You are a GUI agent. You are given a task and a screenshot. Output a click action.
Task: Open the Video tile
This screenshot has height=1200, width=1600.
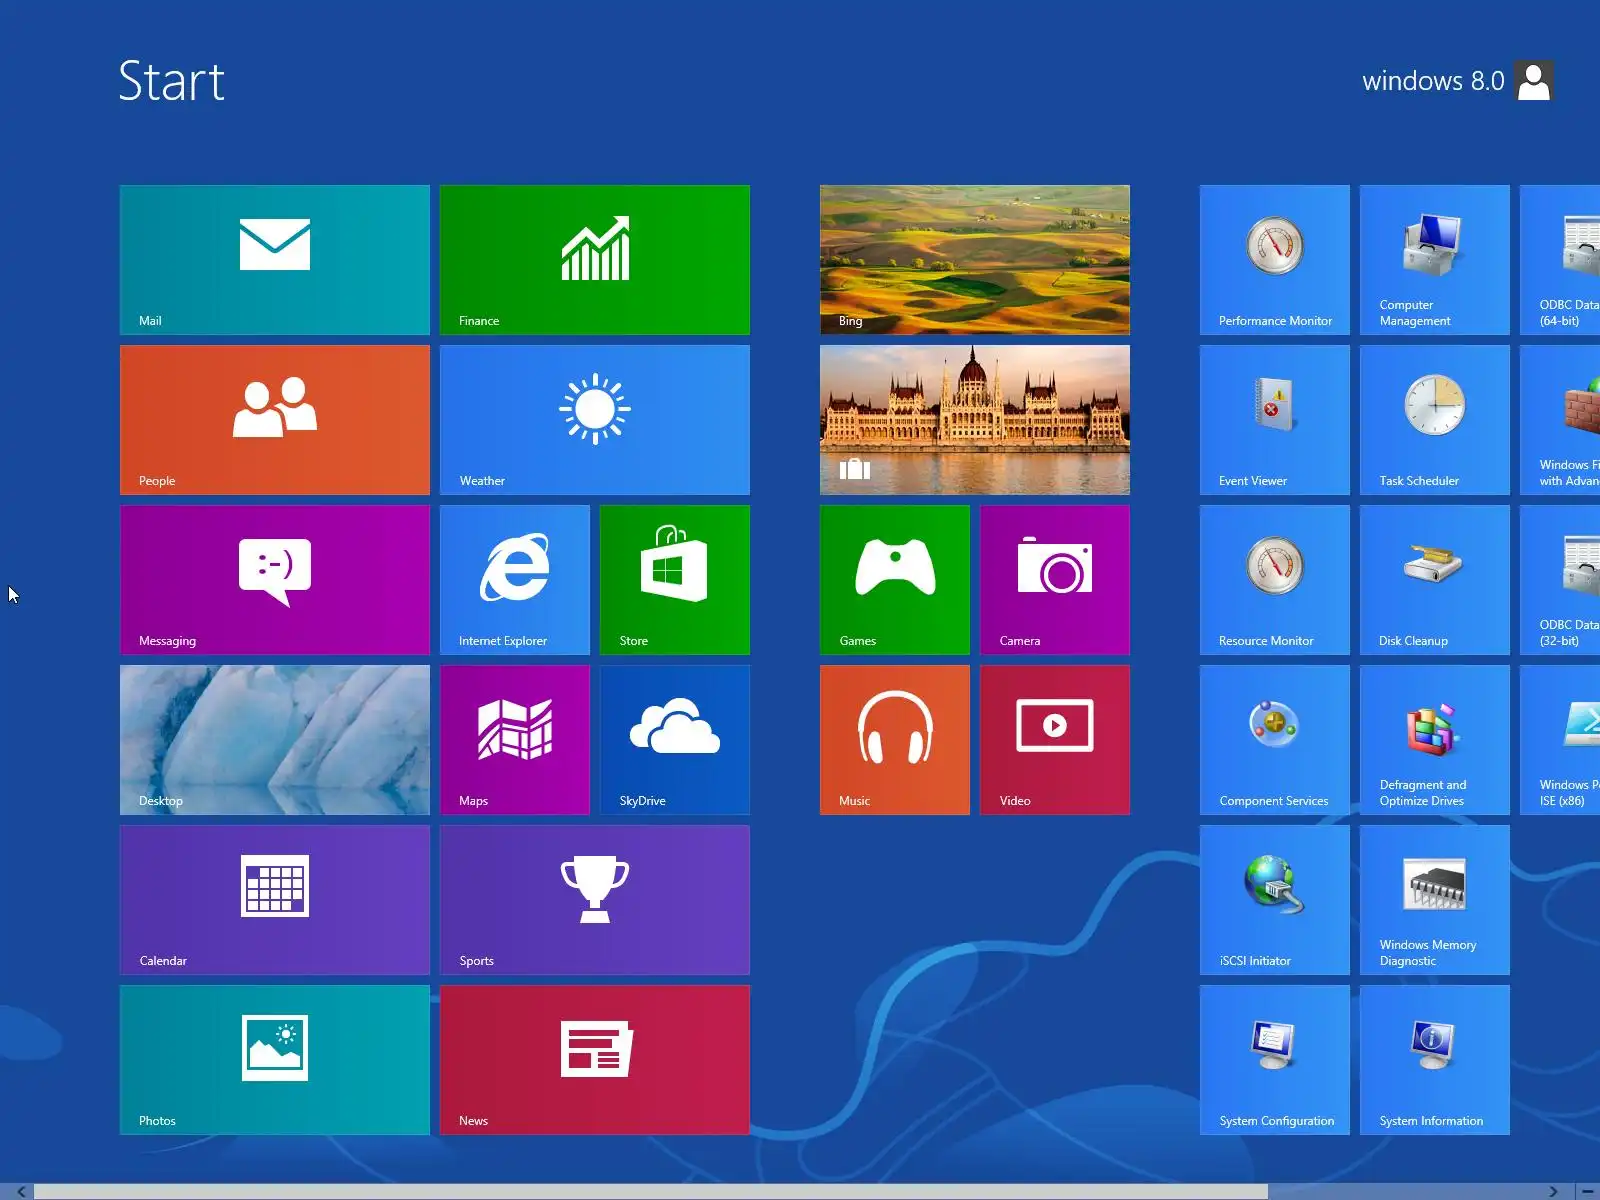[x=1055, y=740]
